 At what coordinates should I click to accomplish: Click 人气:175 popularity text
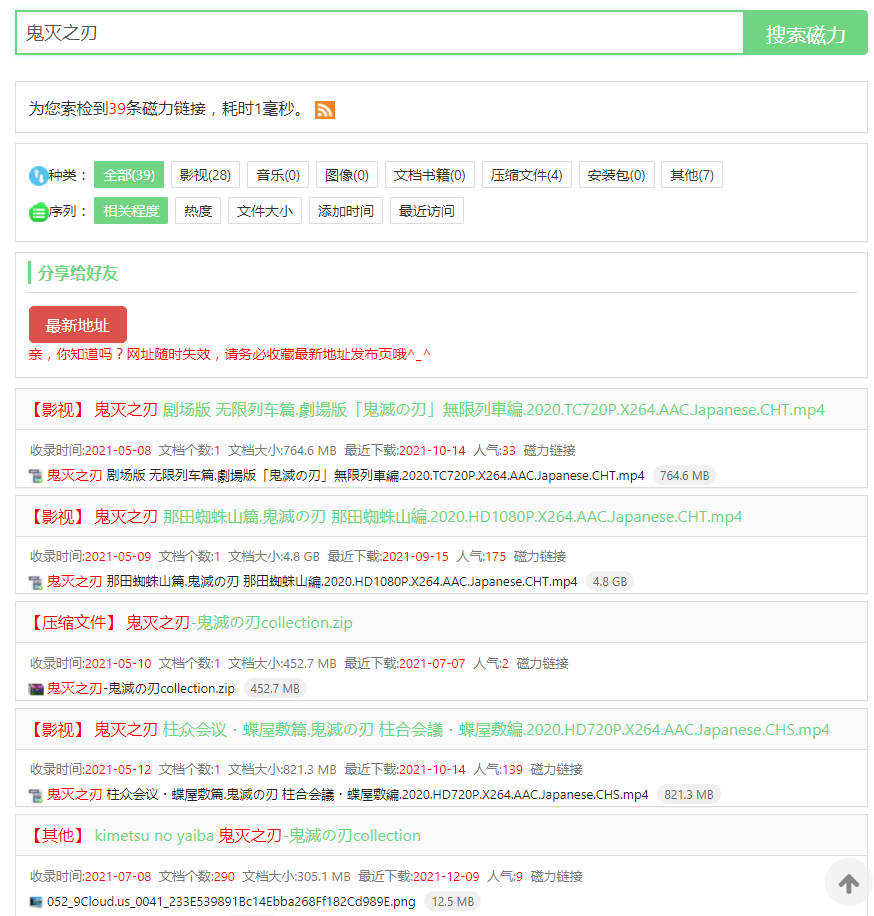(x=481, y=557)
